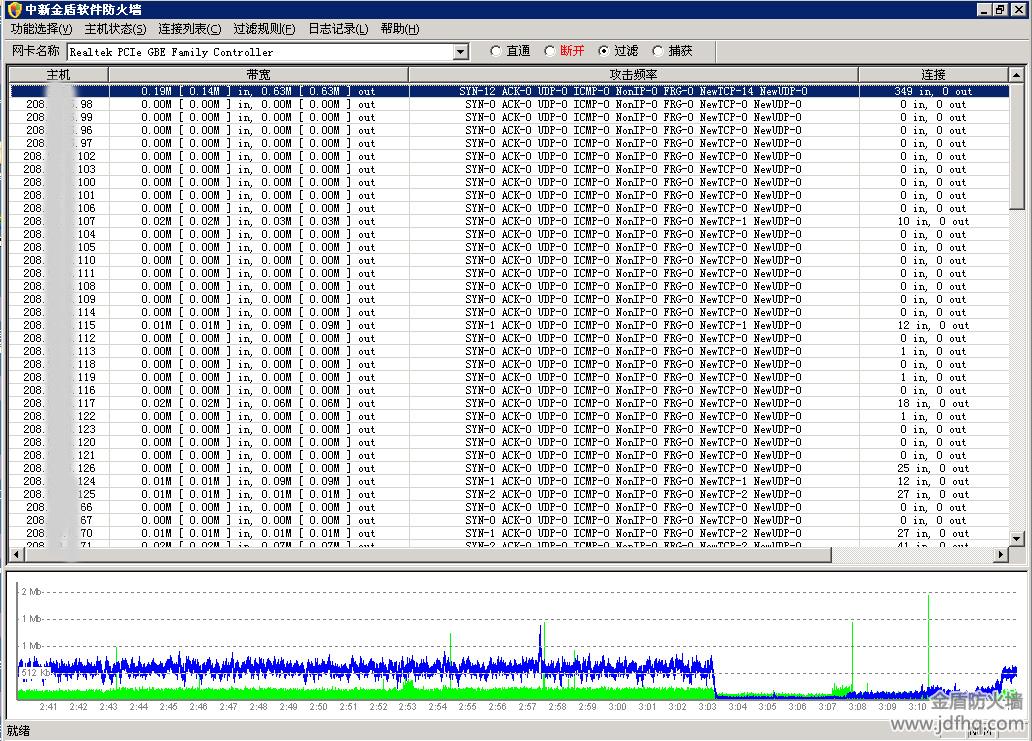Click the shield app icon in title bar
1032x741 pixels.
pos(15,9)
